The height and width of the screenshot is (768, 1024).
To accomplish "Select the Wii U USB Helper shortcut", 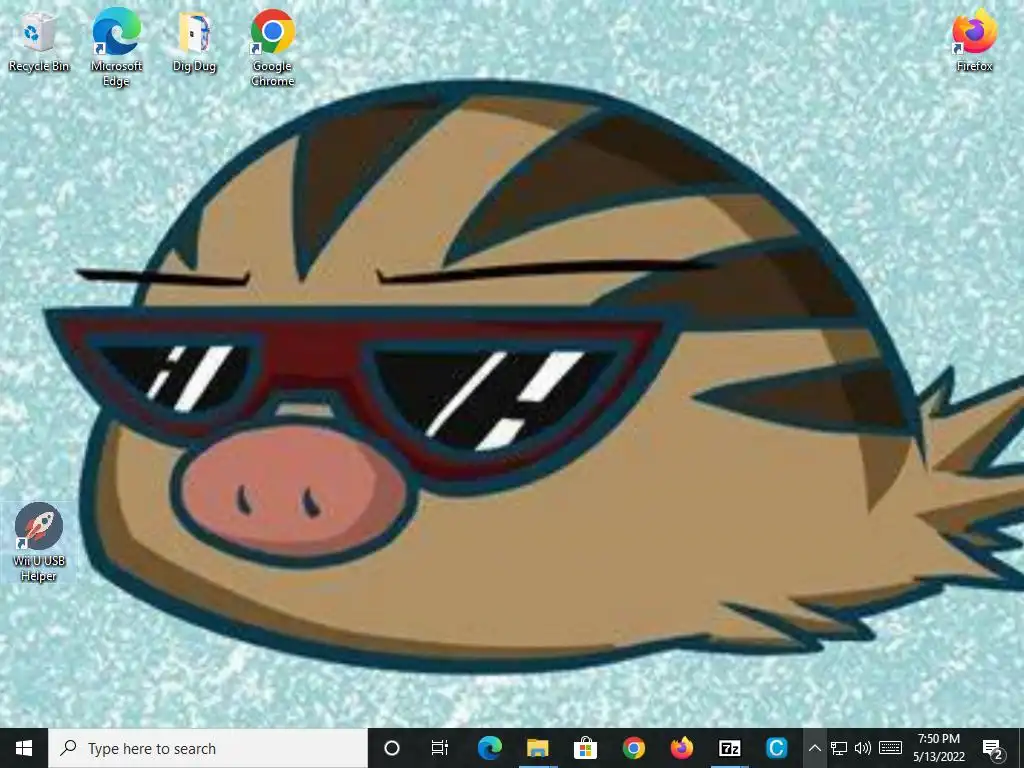I will (39, 542).
